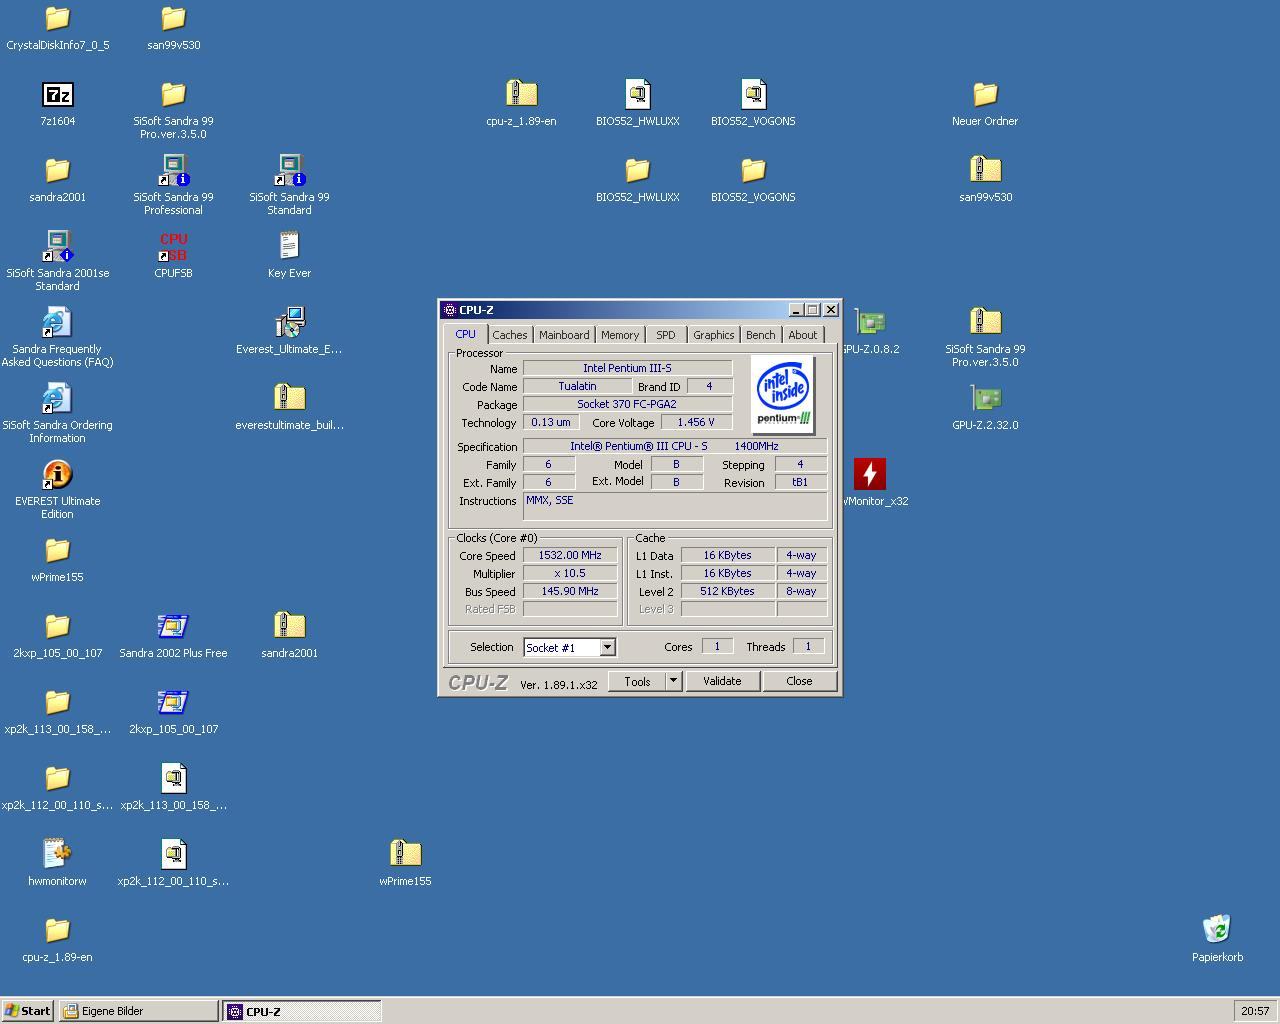1280x1024 pixels.
Task: Open the EVEREST Ultimate Edition icon
Action: tap(57, 475)
